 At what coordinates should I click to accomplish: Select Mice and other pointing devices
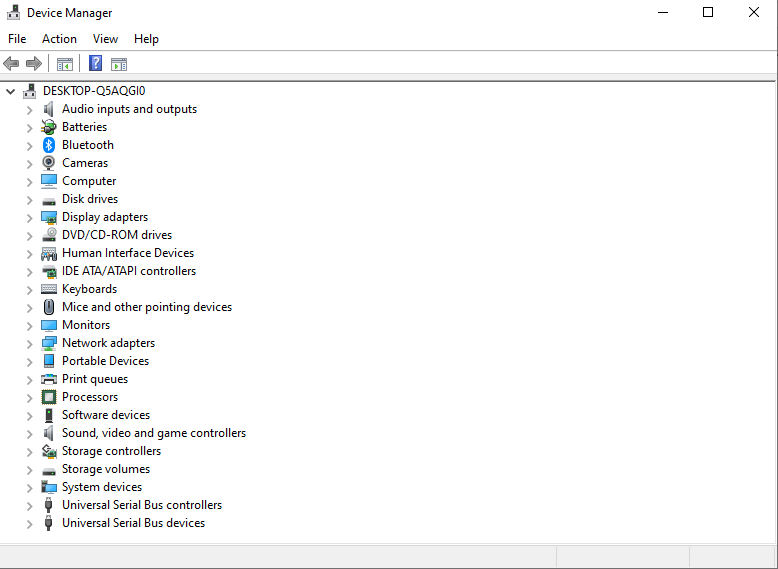pyautogui.click(x=146, y=307)
